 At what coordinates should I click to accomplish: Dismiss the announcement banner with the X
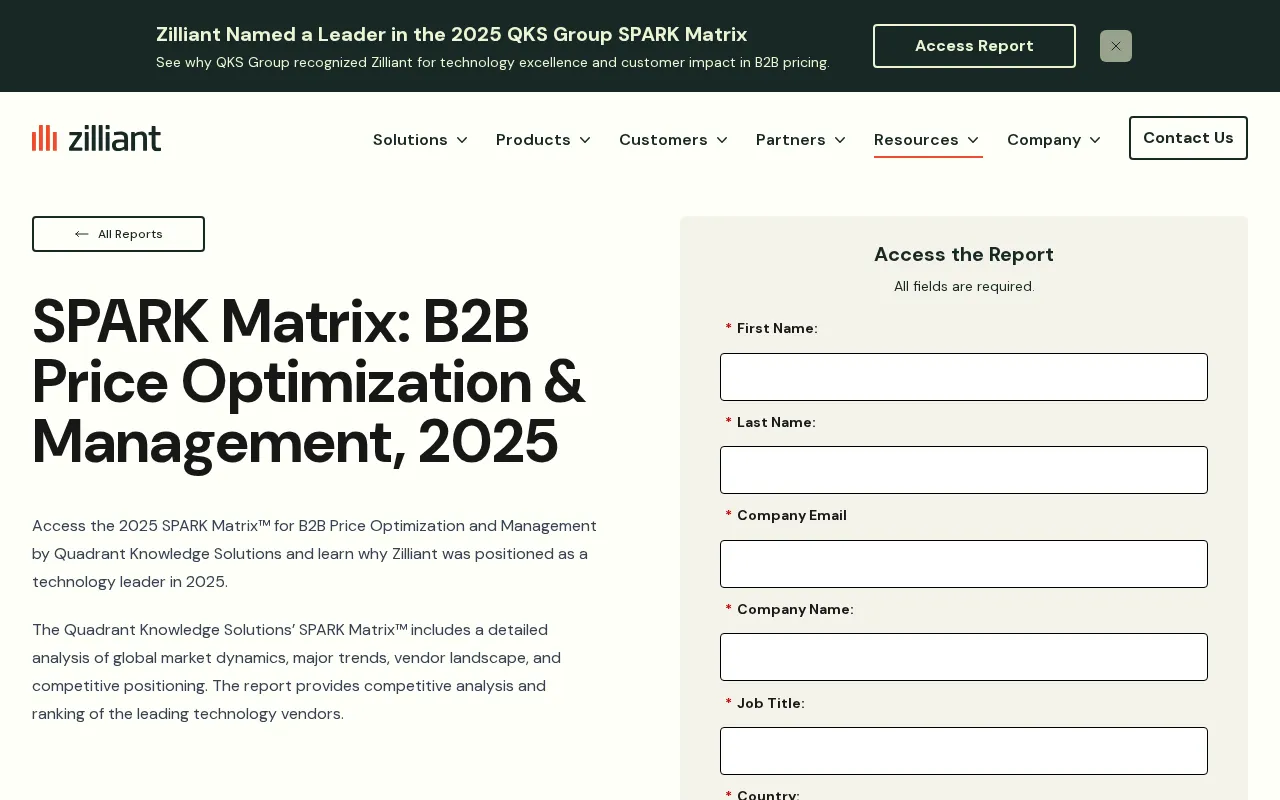pyautogui.click(x=1116, y=46)
